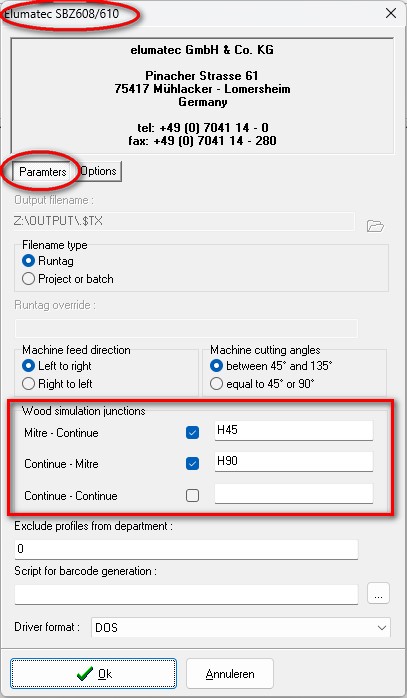Enable the Continue - Continue checkbox
This screenshot has height=698, width=407.
point(192,495)
